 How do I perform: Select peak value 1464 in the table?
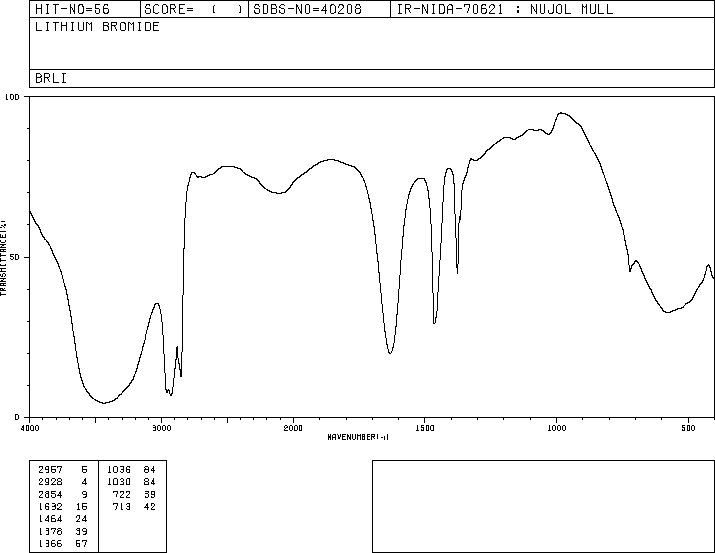point(50,519)
